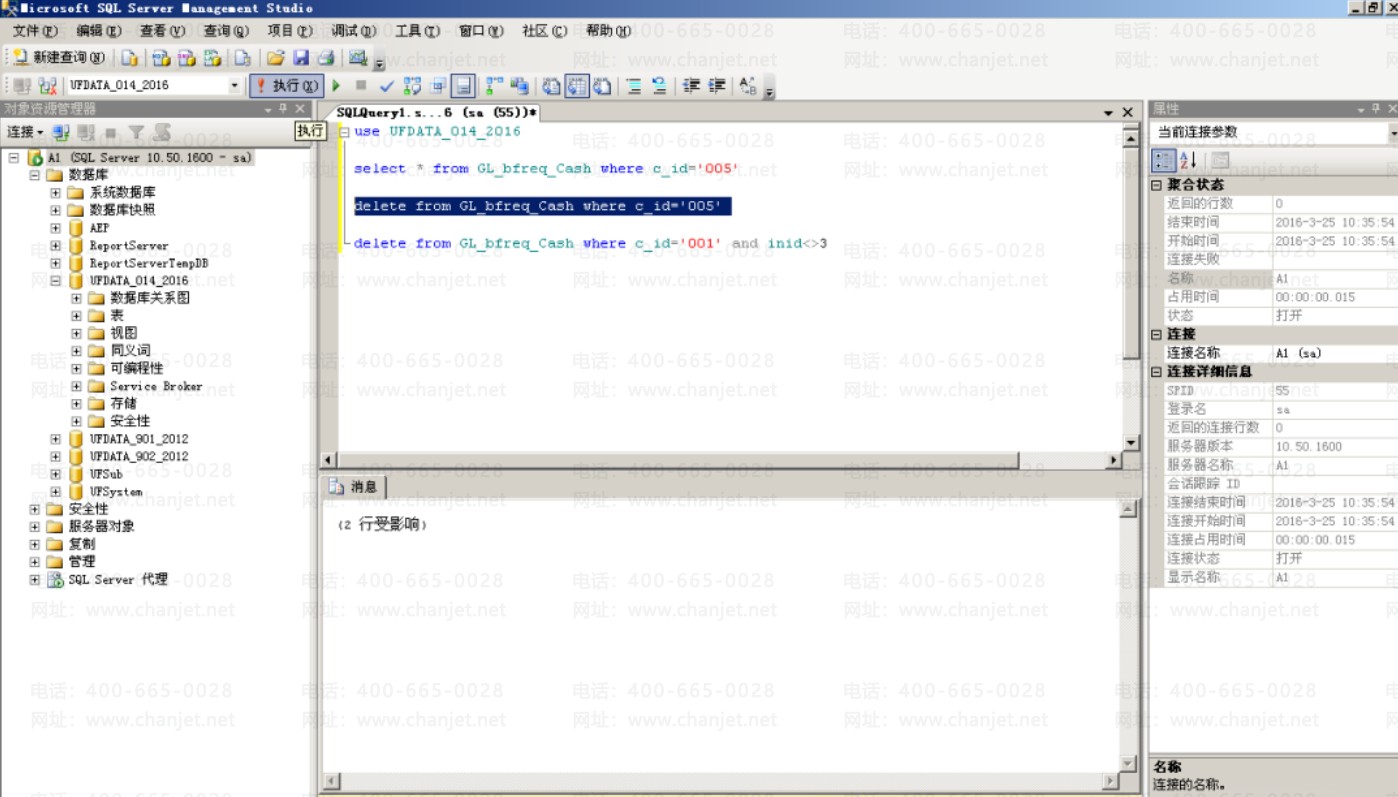1398x797 pixels.
Task: Click the 新建查询 (New Query) toolbar button
Action: tap(59, 58)
